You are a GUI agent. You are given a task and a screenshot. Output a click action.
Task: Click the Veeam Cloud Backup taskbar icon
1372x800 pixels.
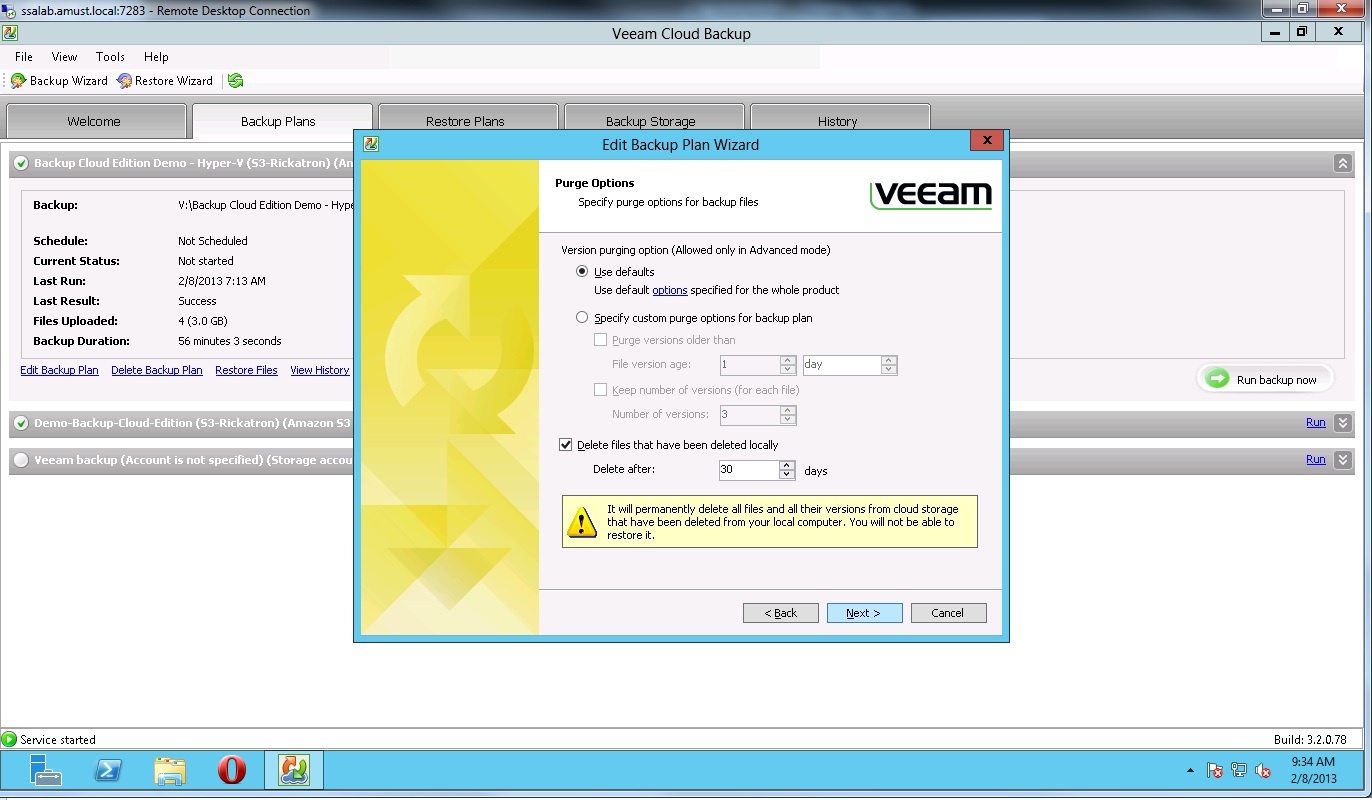tap(294, 770)
